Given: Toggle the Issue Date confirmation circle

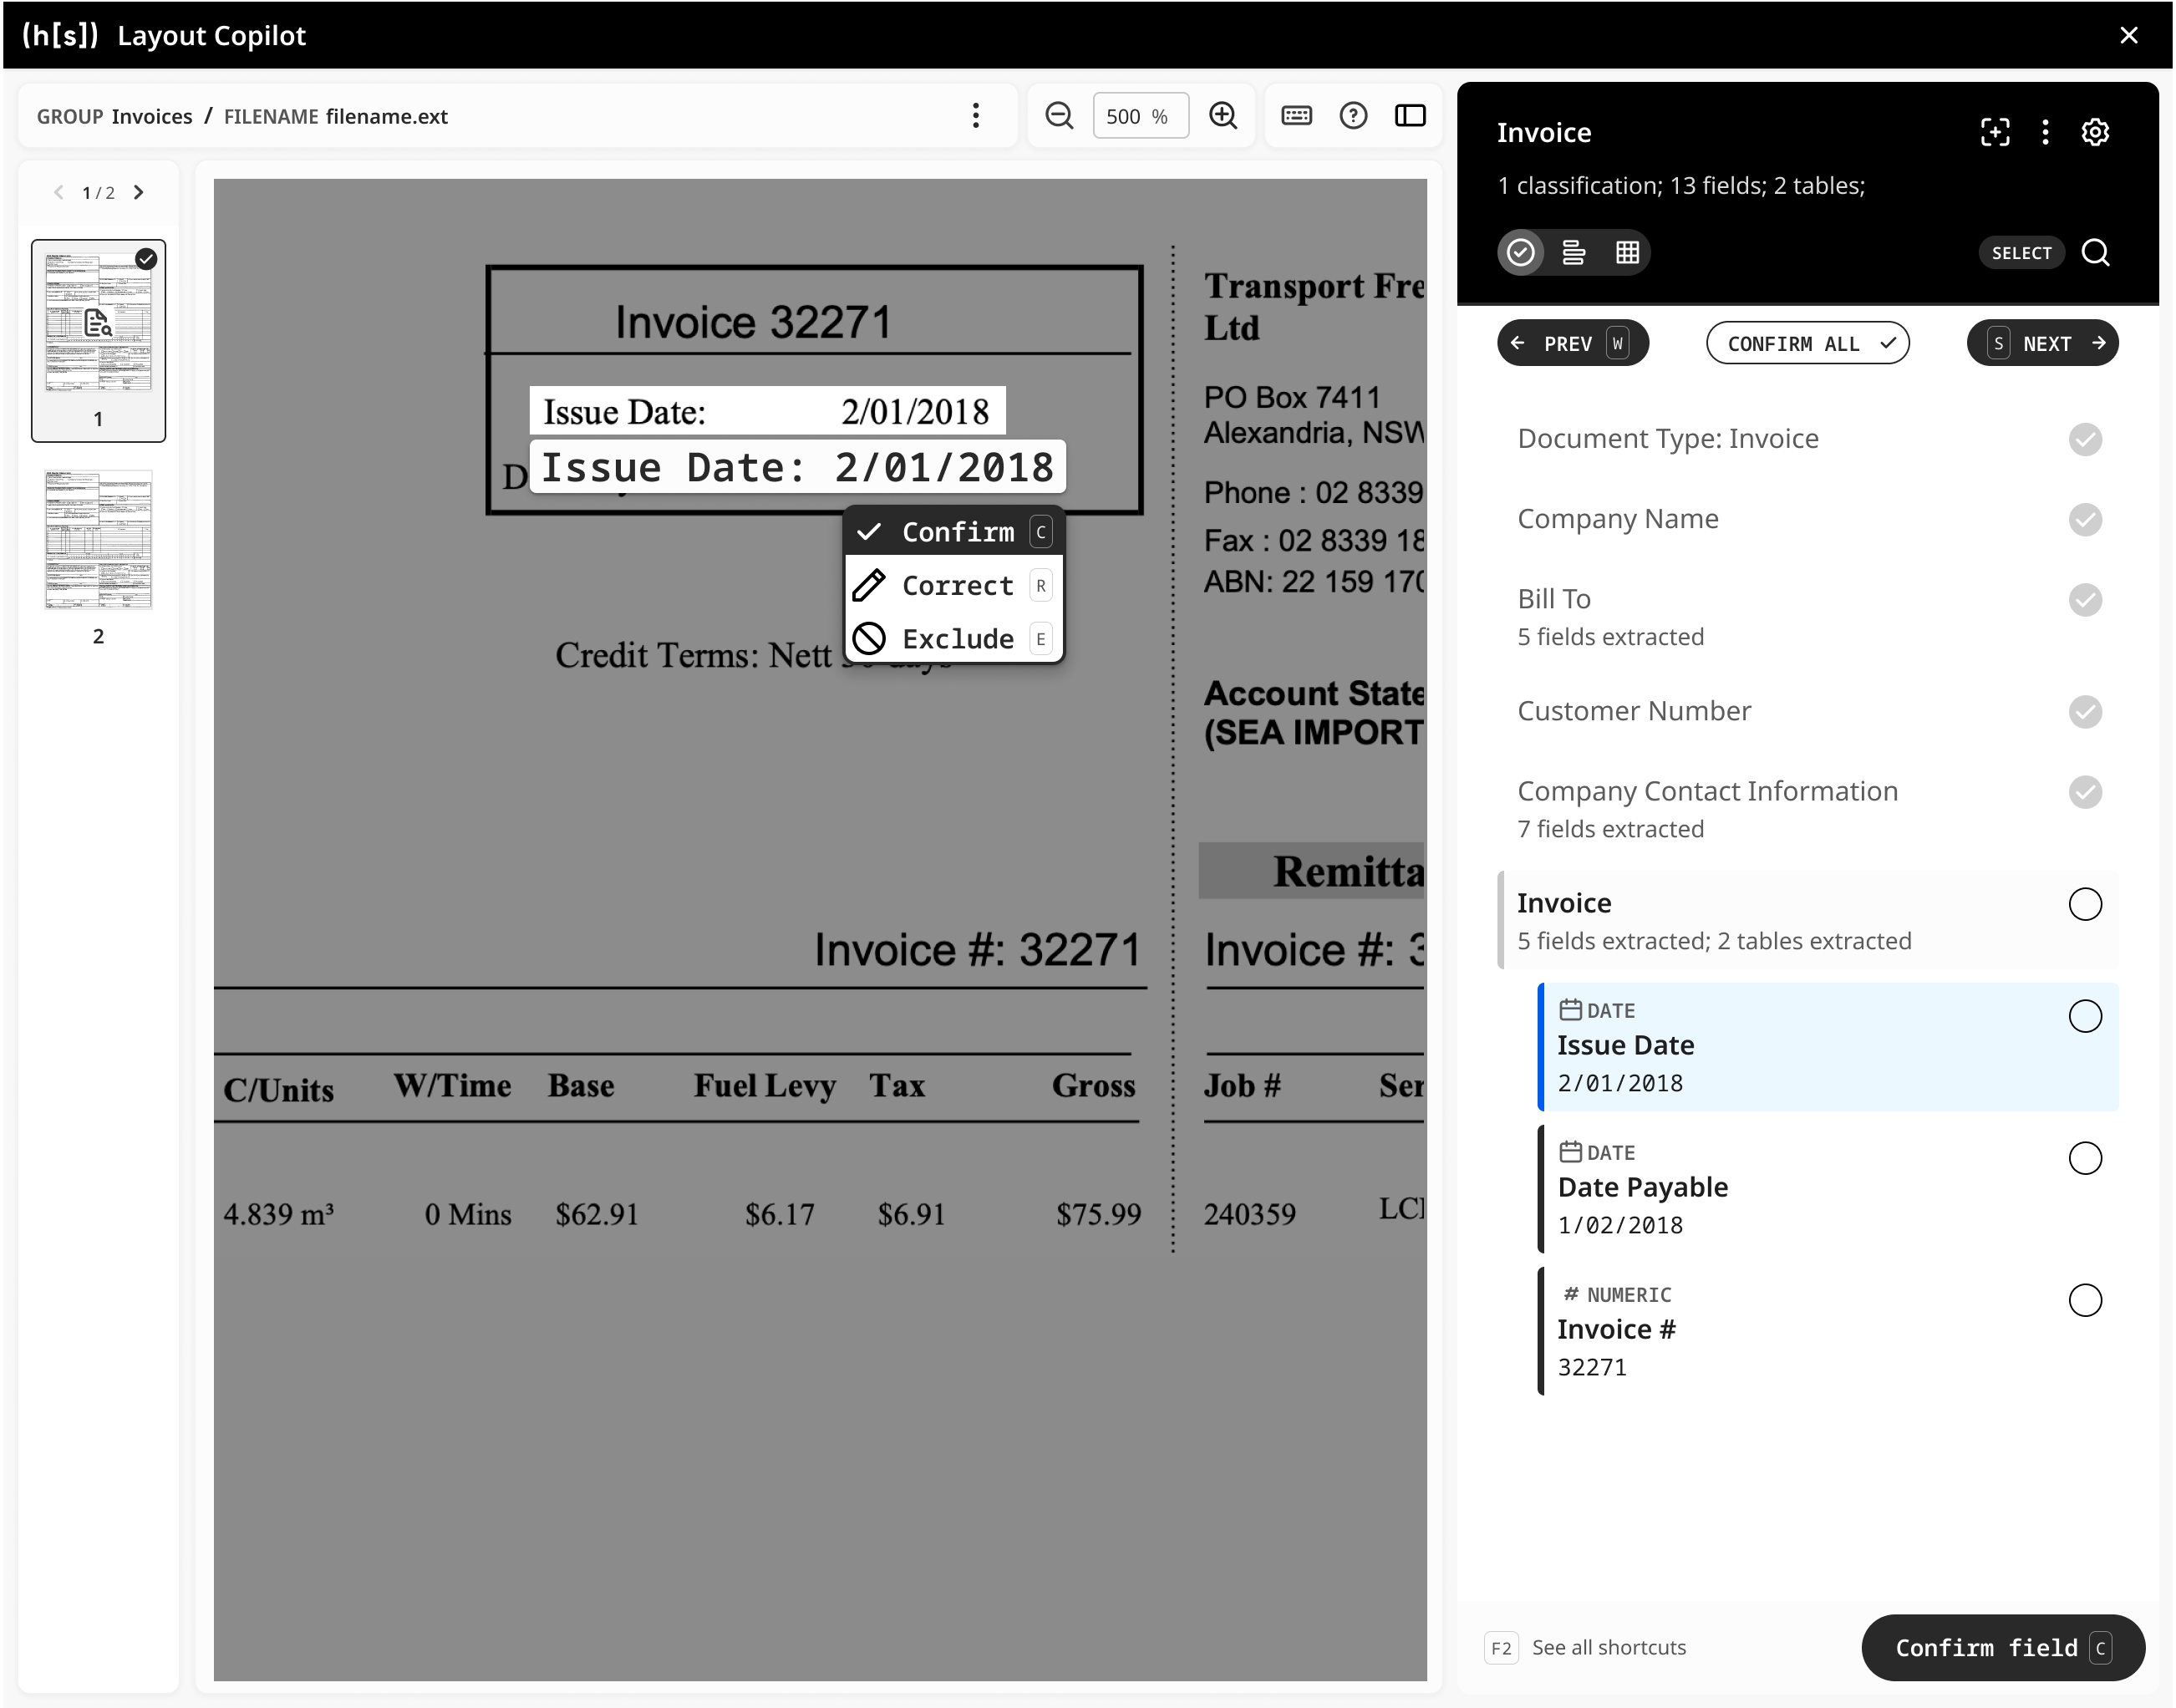Looking at the screenshot, I should pos(2085,1016).
